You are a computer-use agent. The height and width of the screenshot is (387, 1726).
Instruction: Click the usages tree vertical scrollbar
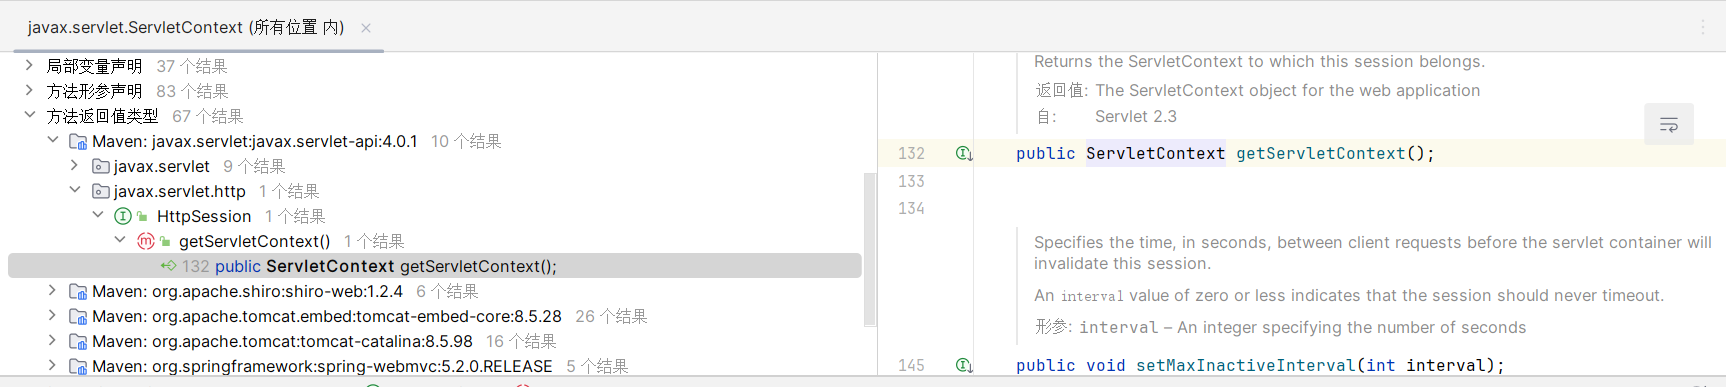[870, 249]
